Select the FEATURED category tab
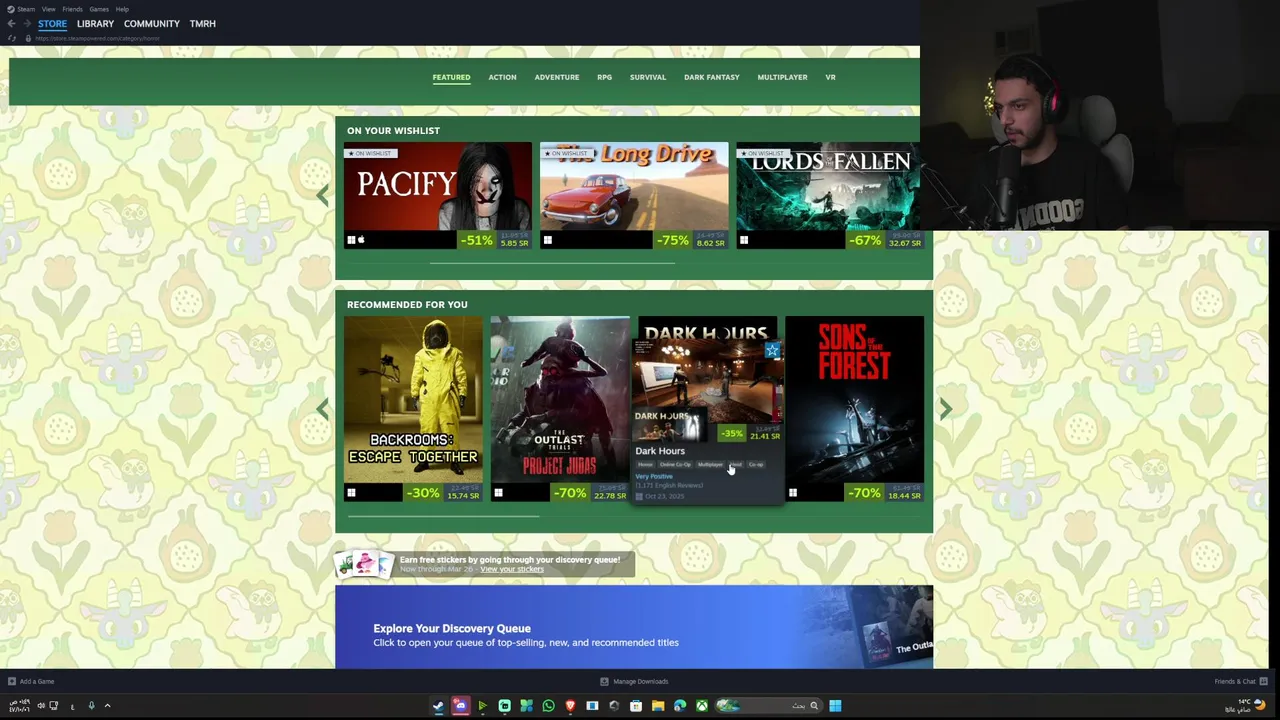Screen dimensions: 1280x720 (x=451, y=77)
